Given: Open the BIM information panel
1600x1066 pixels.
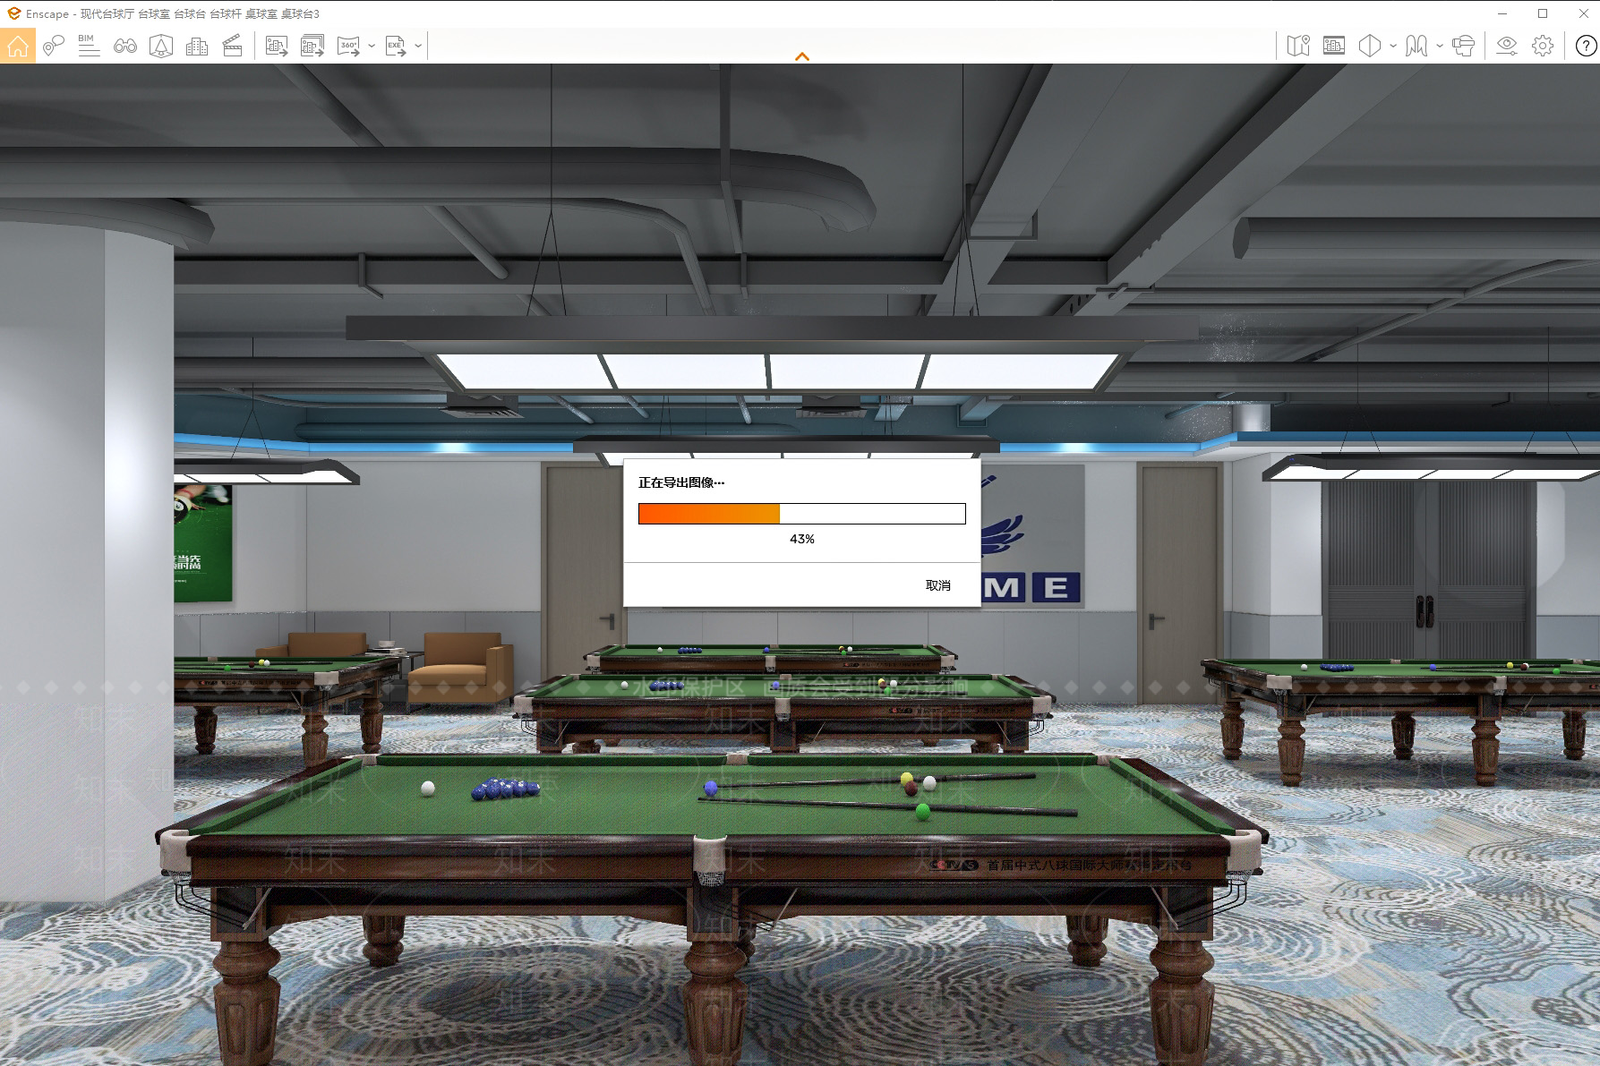Looking at the screenshot, I should coord(89,46).
